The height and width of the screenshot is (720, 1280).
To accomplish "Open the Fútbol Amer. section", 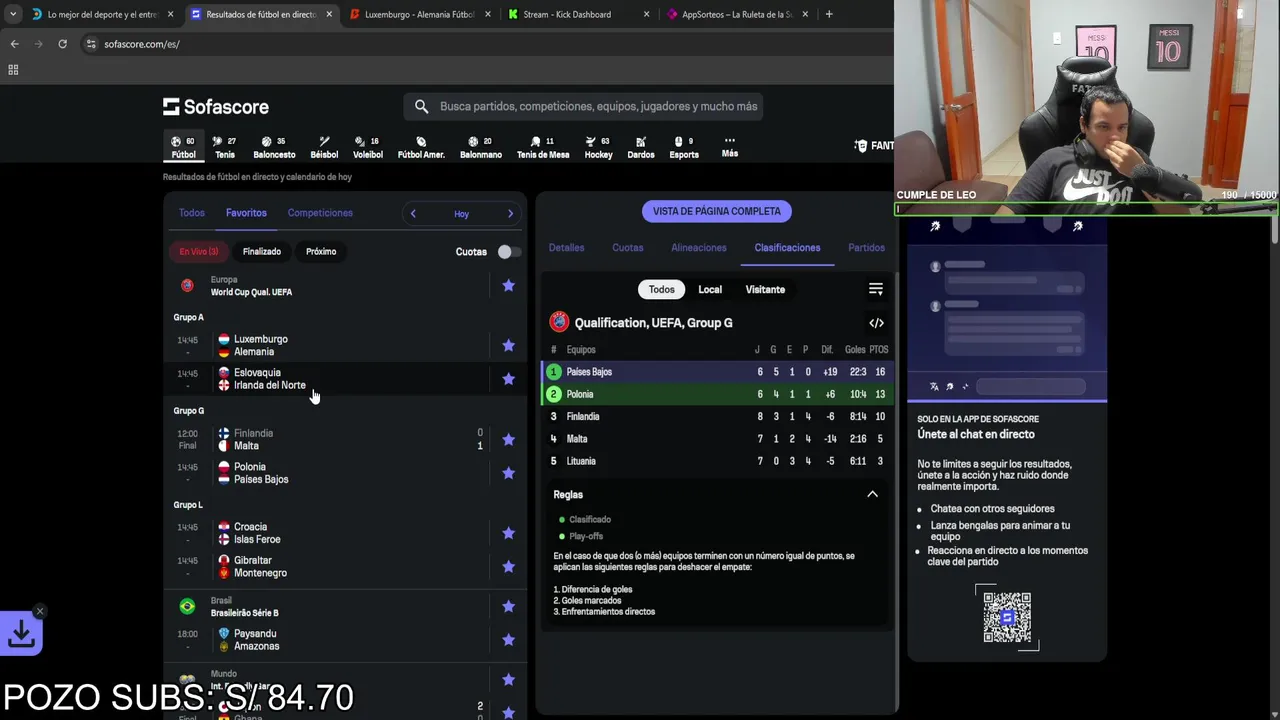I will tap(421, 147).
